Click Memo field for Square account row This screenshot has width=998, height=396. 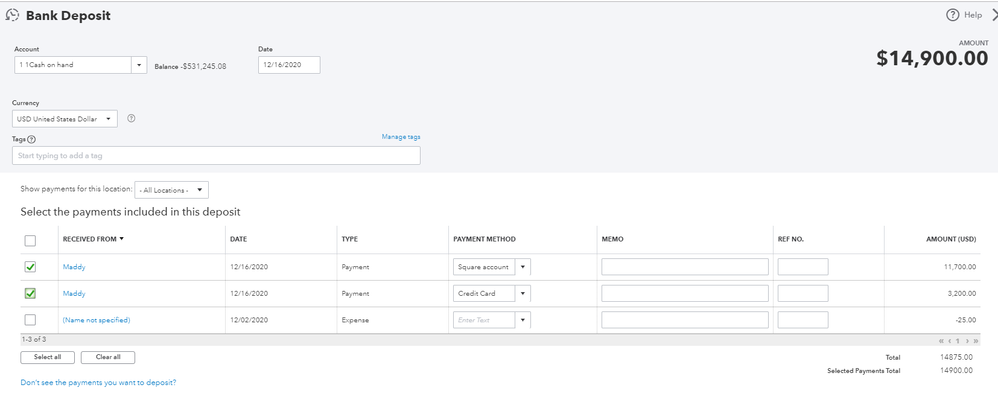pyautogui.click(x=685, y=267)
